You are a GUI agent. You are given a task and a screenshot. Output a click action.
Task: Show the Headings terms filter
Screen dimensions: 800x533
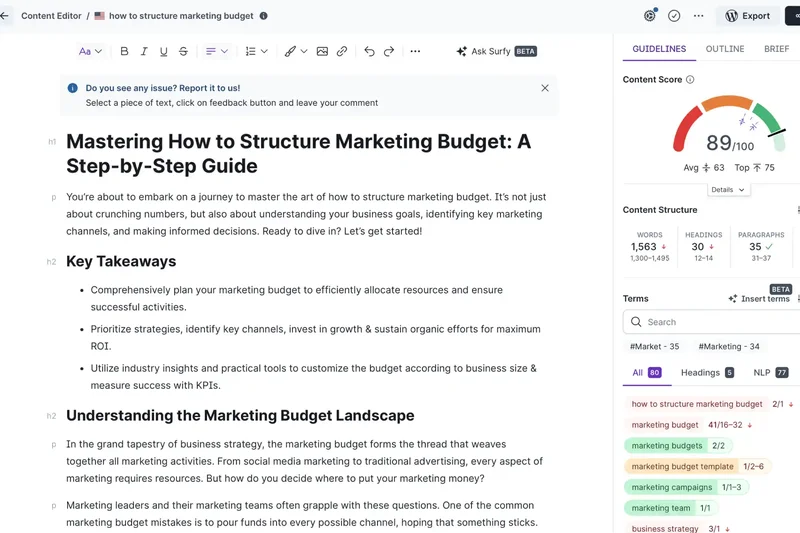click(x=707, y=372)
